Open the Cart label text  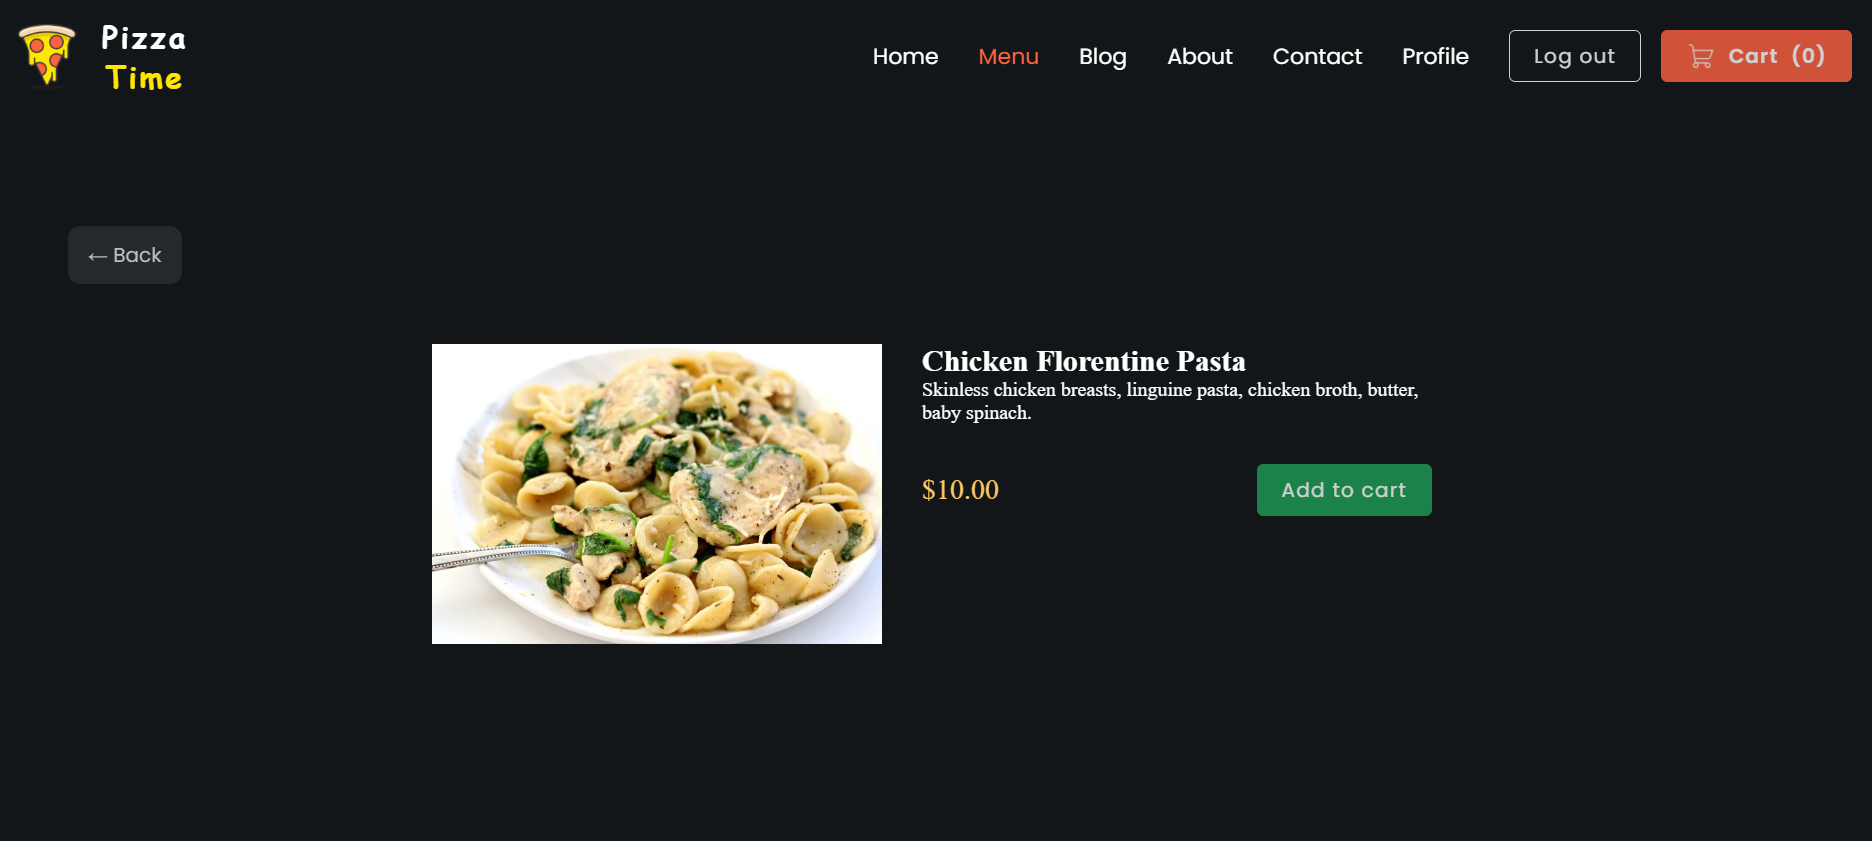1753,56
